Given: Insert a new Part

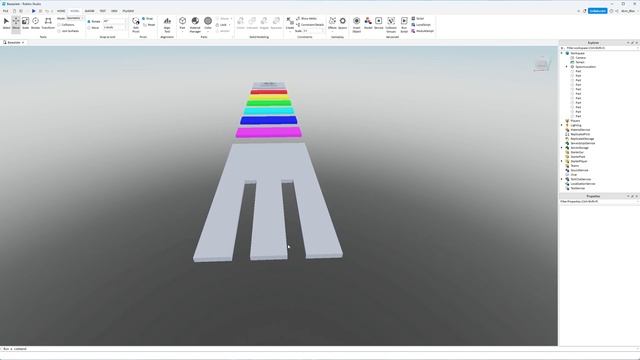Looking at the screenshot, I should click(x=182, y=24).
